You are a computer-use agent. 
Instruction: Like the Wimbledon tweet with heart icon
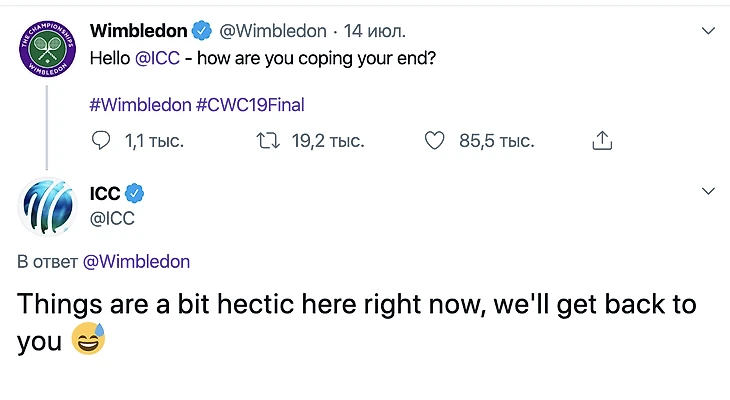[x=434, y=142]
